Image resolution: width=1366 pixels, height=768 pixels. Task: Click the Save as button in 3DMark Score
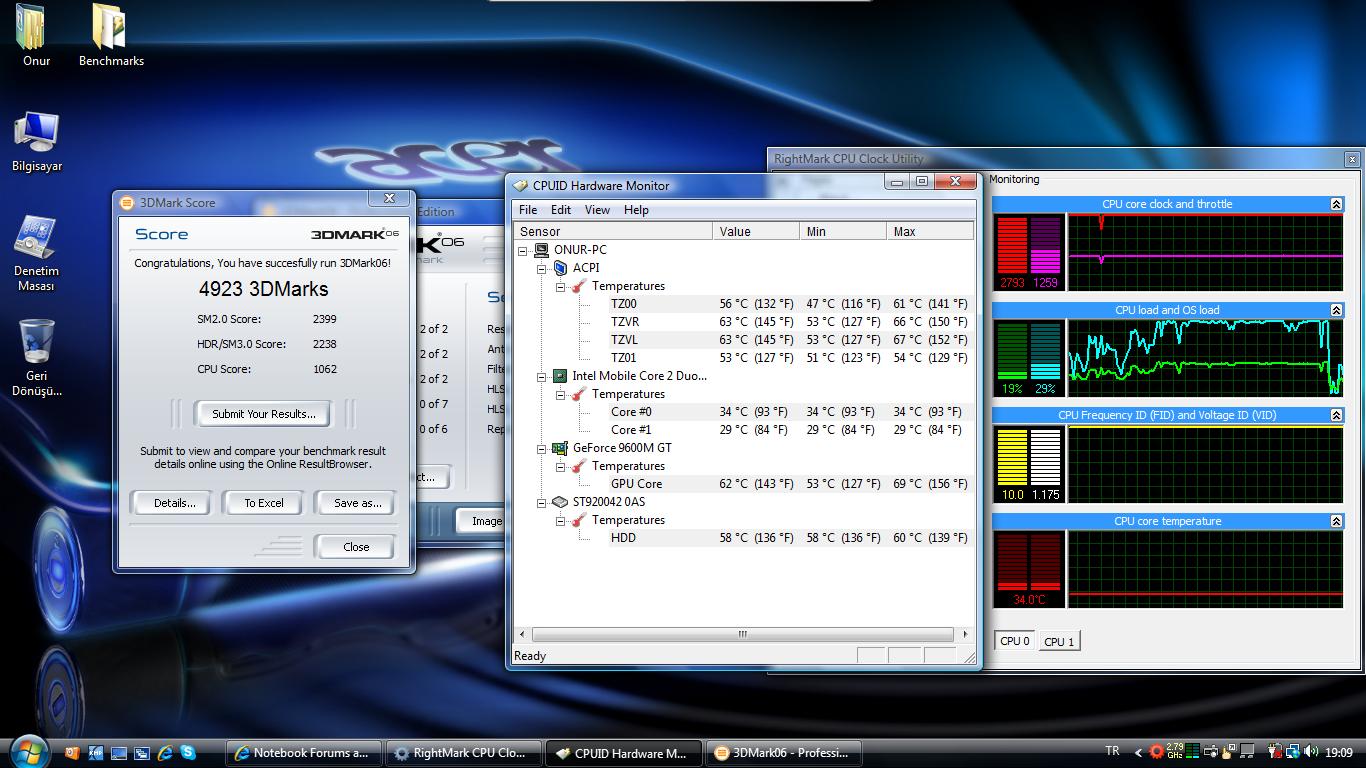click(356, 503)
